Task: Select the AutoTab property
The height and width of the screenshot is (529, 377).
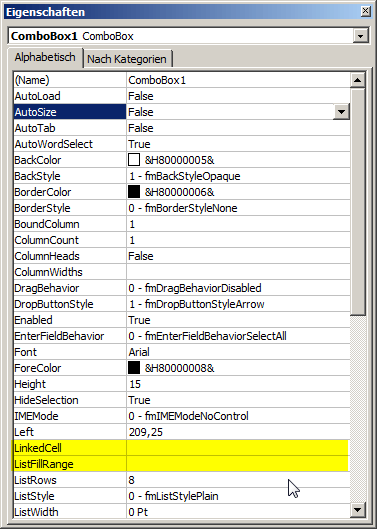Action: pyautogui.click(x=70, y=128)
